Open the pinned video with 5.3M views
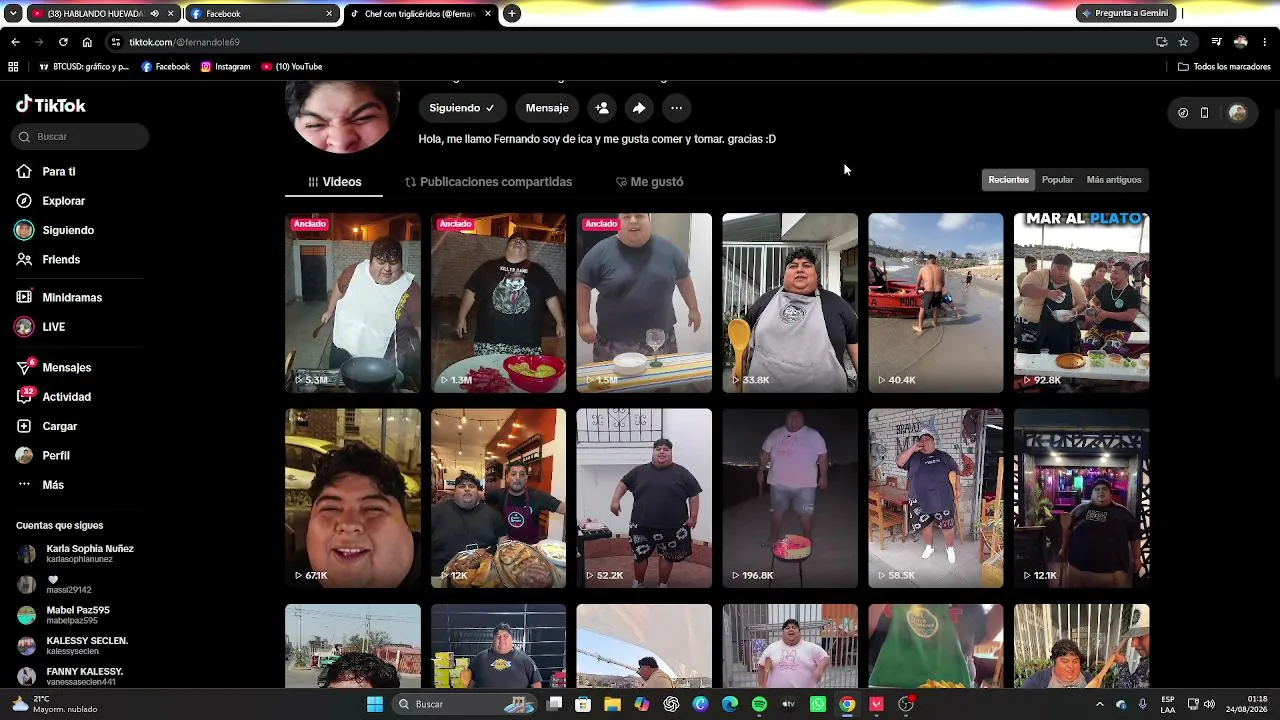1280x720 pixels. pyautogui.click(x=353, y=303)
